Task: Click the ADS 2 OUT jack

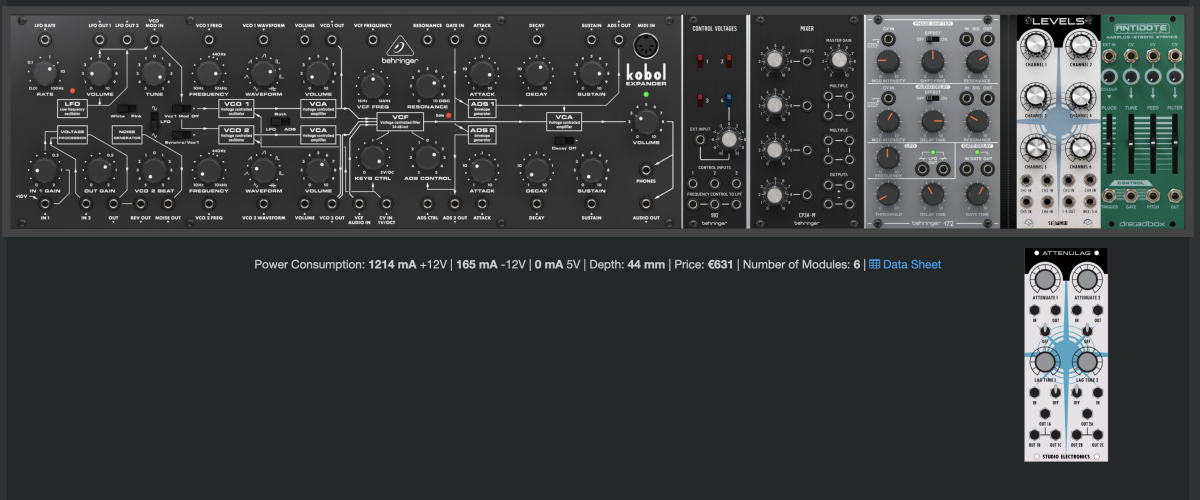Action: click(455, 203)
